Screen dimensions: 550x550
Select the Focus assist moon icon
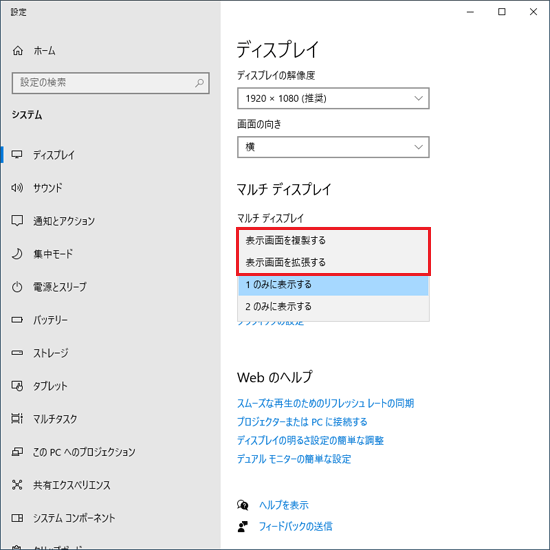[17, 254]
